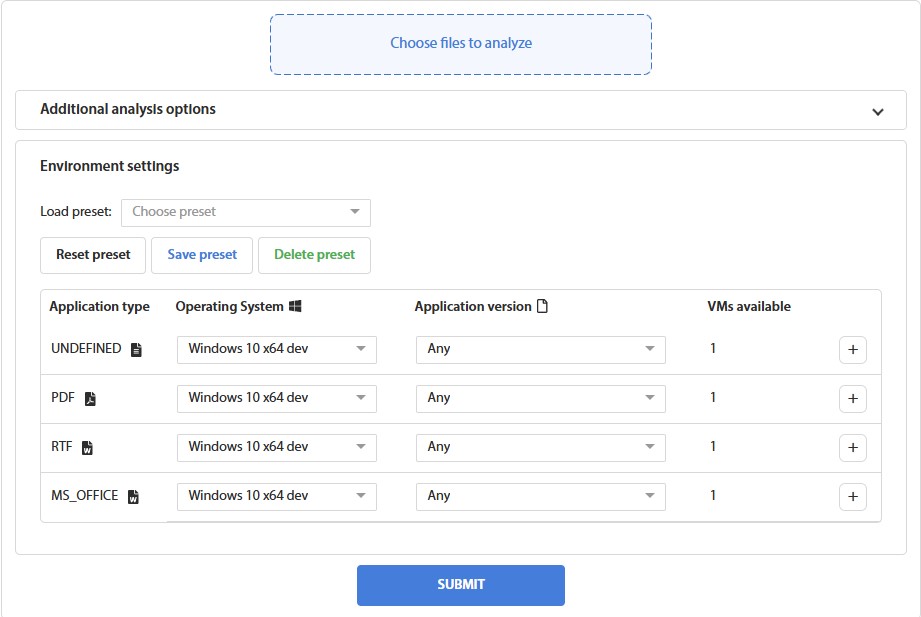Click the document icon next to Application version
Screen dimensions: 921x617
pyautogui.click(x=540, y=306)
